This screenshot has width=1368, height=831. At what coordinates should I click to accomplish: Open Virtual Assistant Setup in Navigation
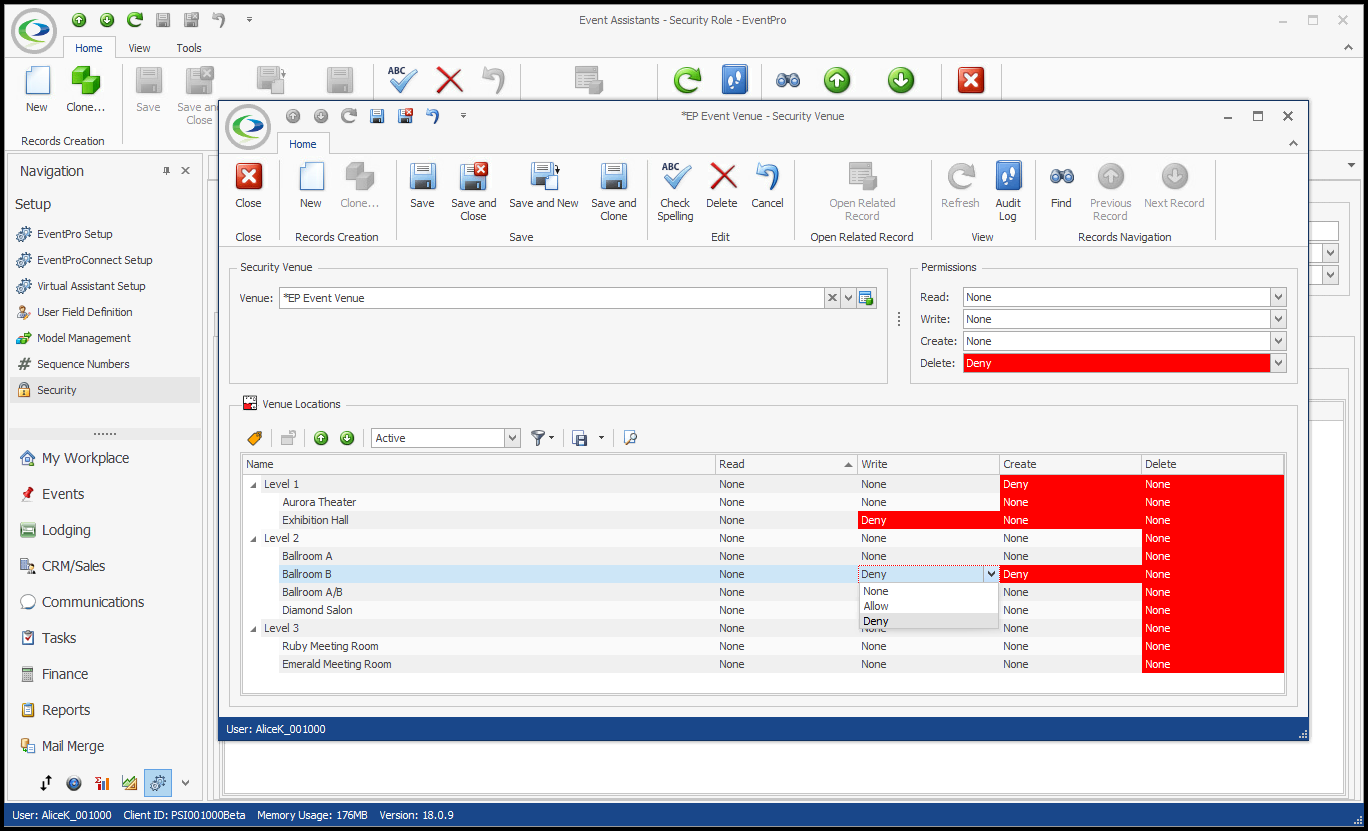click(x=91, y=286)
